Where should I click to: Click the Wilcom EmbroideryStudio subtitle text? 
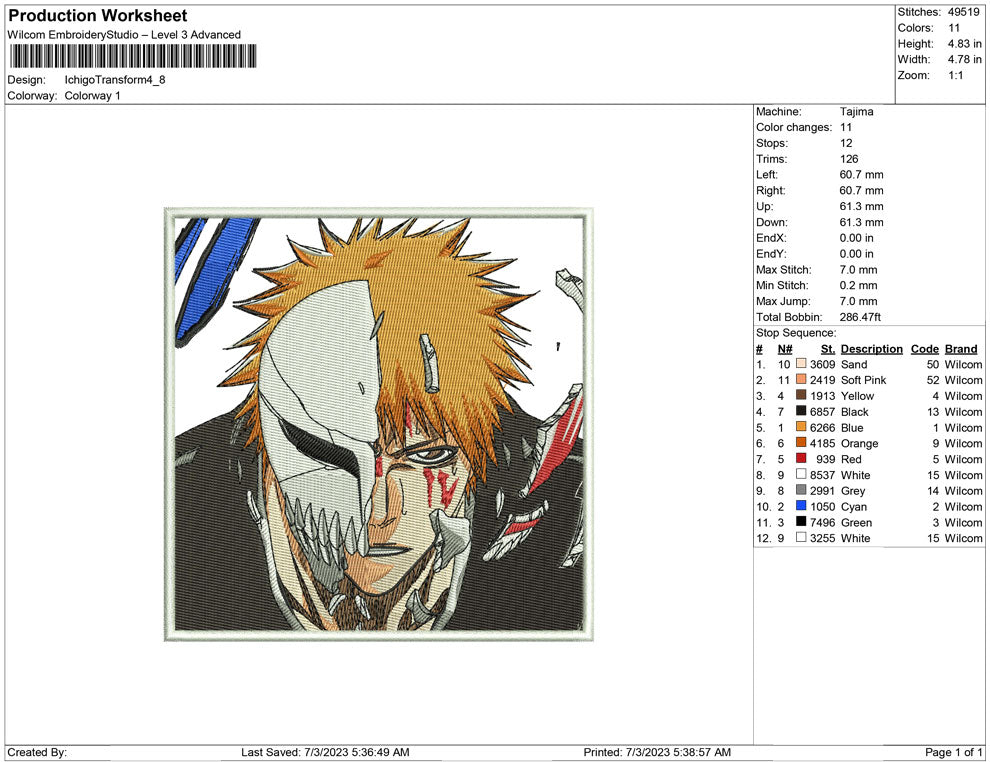coord(124,35)
